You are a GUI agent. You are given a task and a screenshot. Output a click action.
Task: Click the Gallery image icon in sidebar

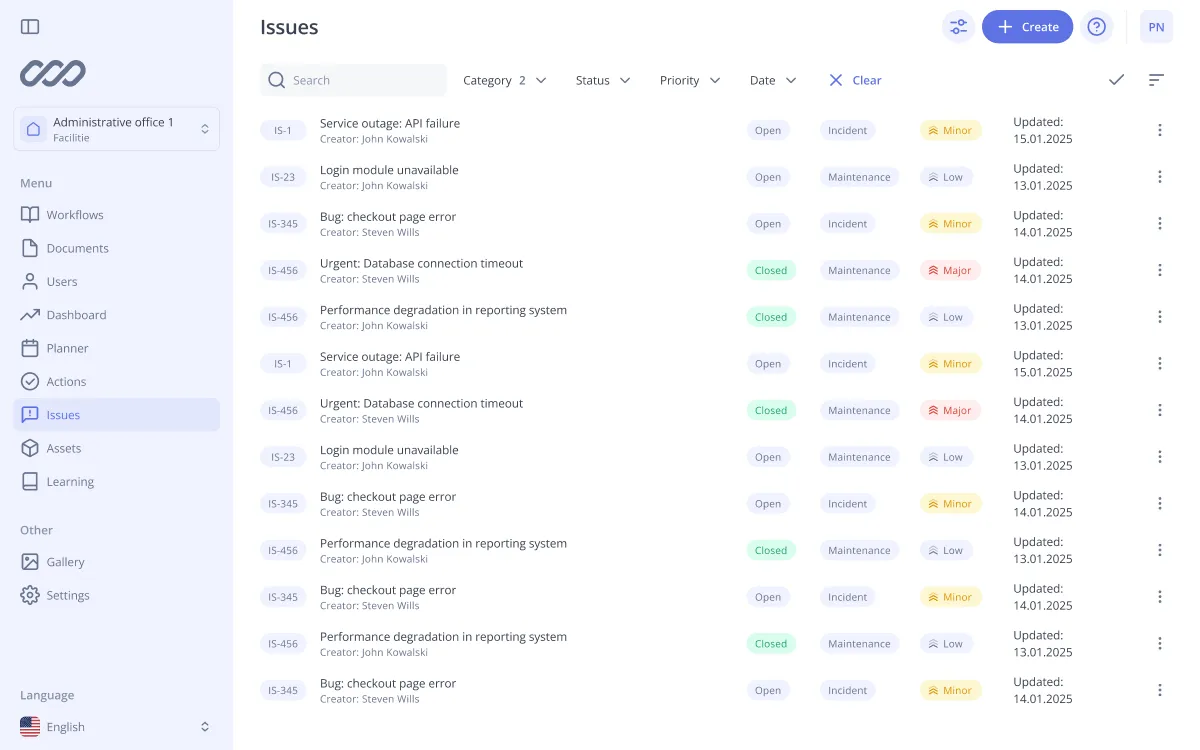[30, 562]
